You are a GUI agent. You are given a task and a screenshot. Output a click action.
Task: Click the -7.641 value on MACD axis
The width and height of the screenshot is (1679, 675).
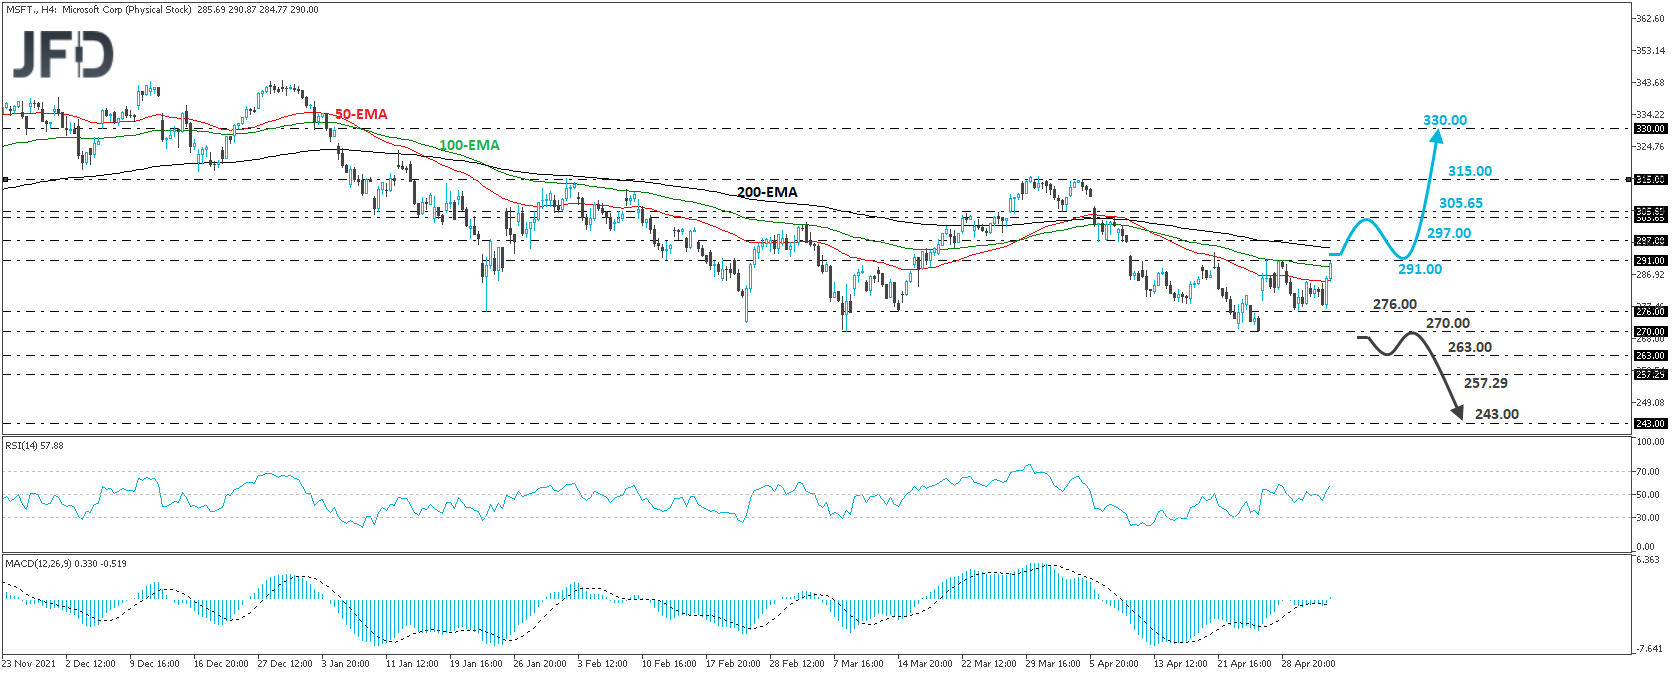coord(1649,649)
